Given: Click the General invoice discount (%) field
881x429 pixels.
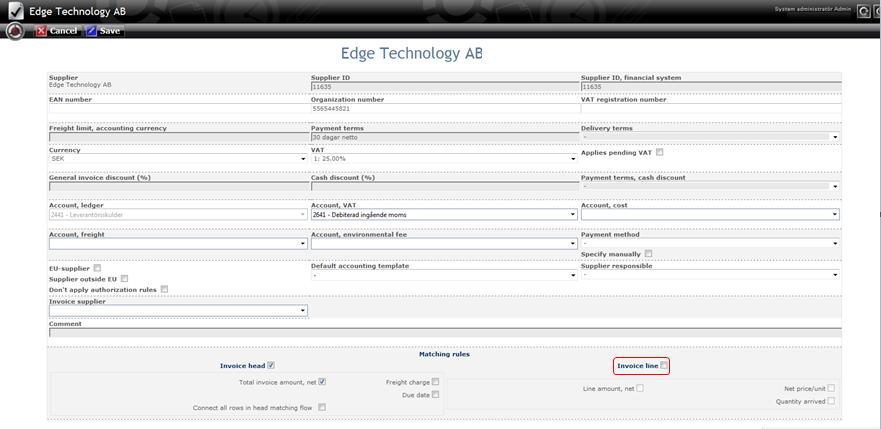Looking at the screenshot, I should tap(178, 186).
